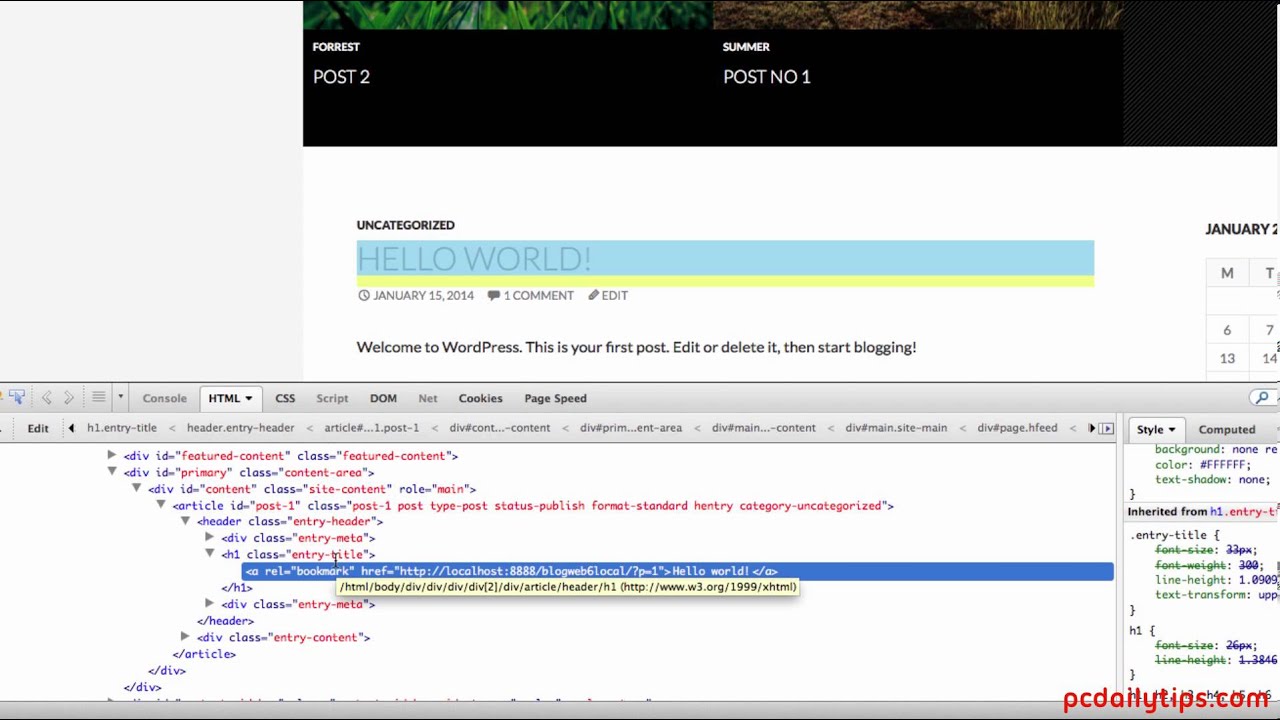1280x720 pixels.
Task: Open the Page Speed tab
Action: coord(555,398)
